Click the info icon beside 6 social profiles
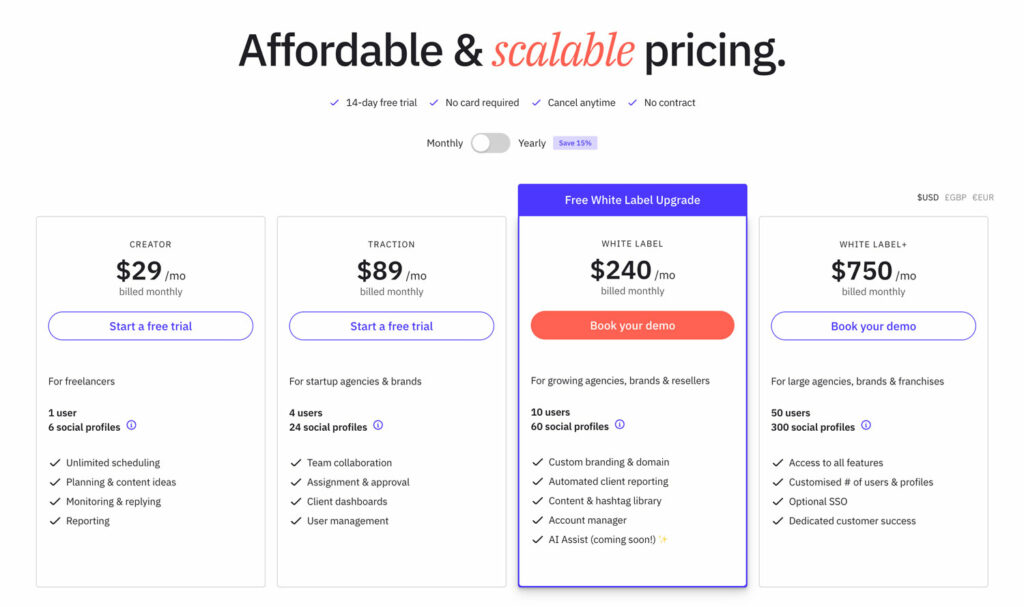The width and height of the screenshot is (1024, 607). tap(131, 425)
